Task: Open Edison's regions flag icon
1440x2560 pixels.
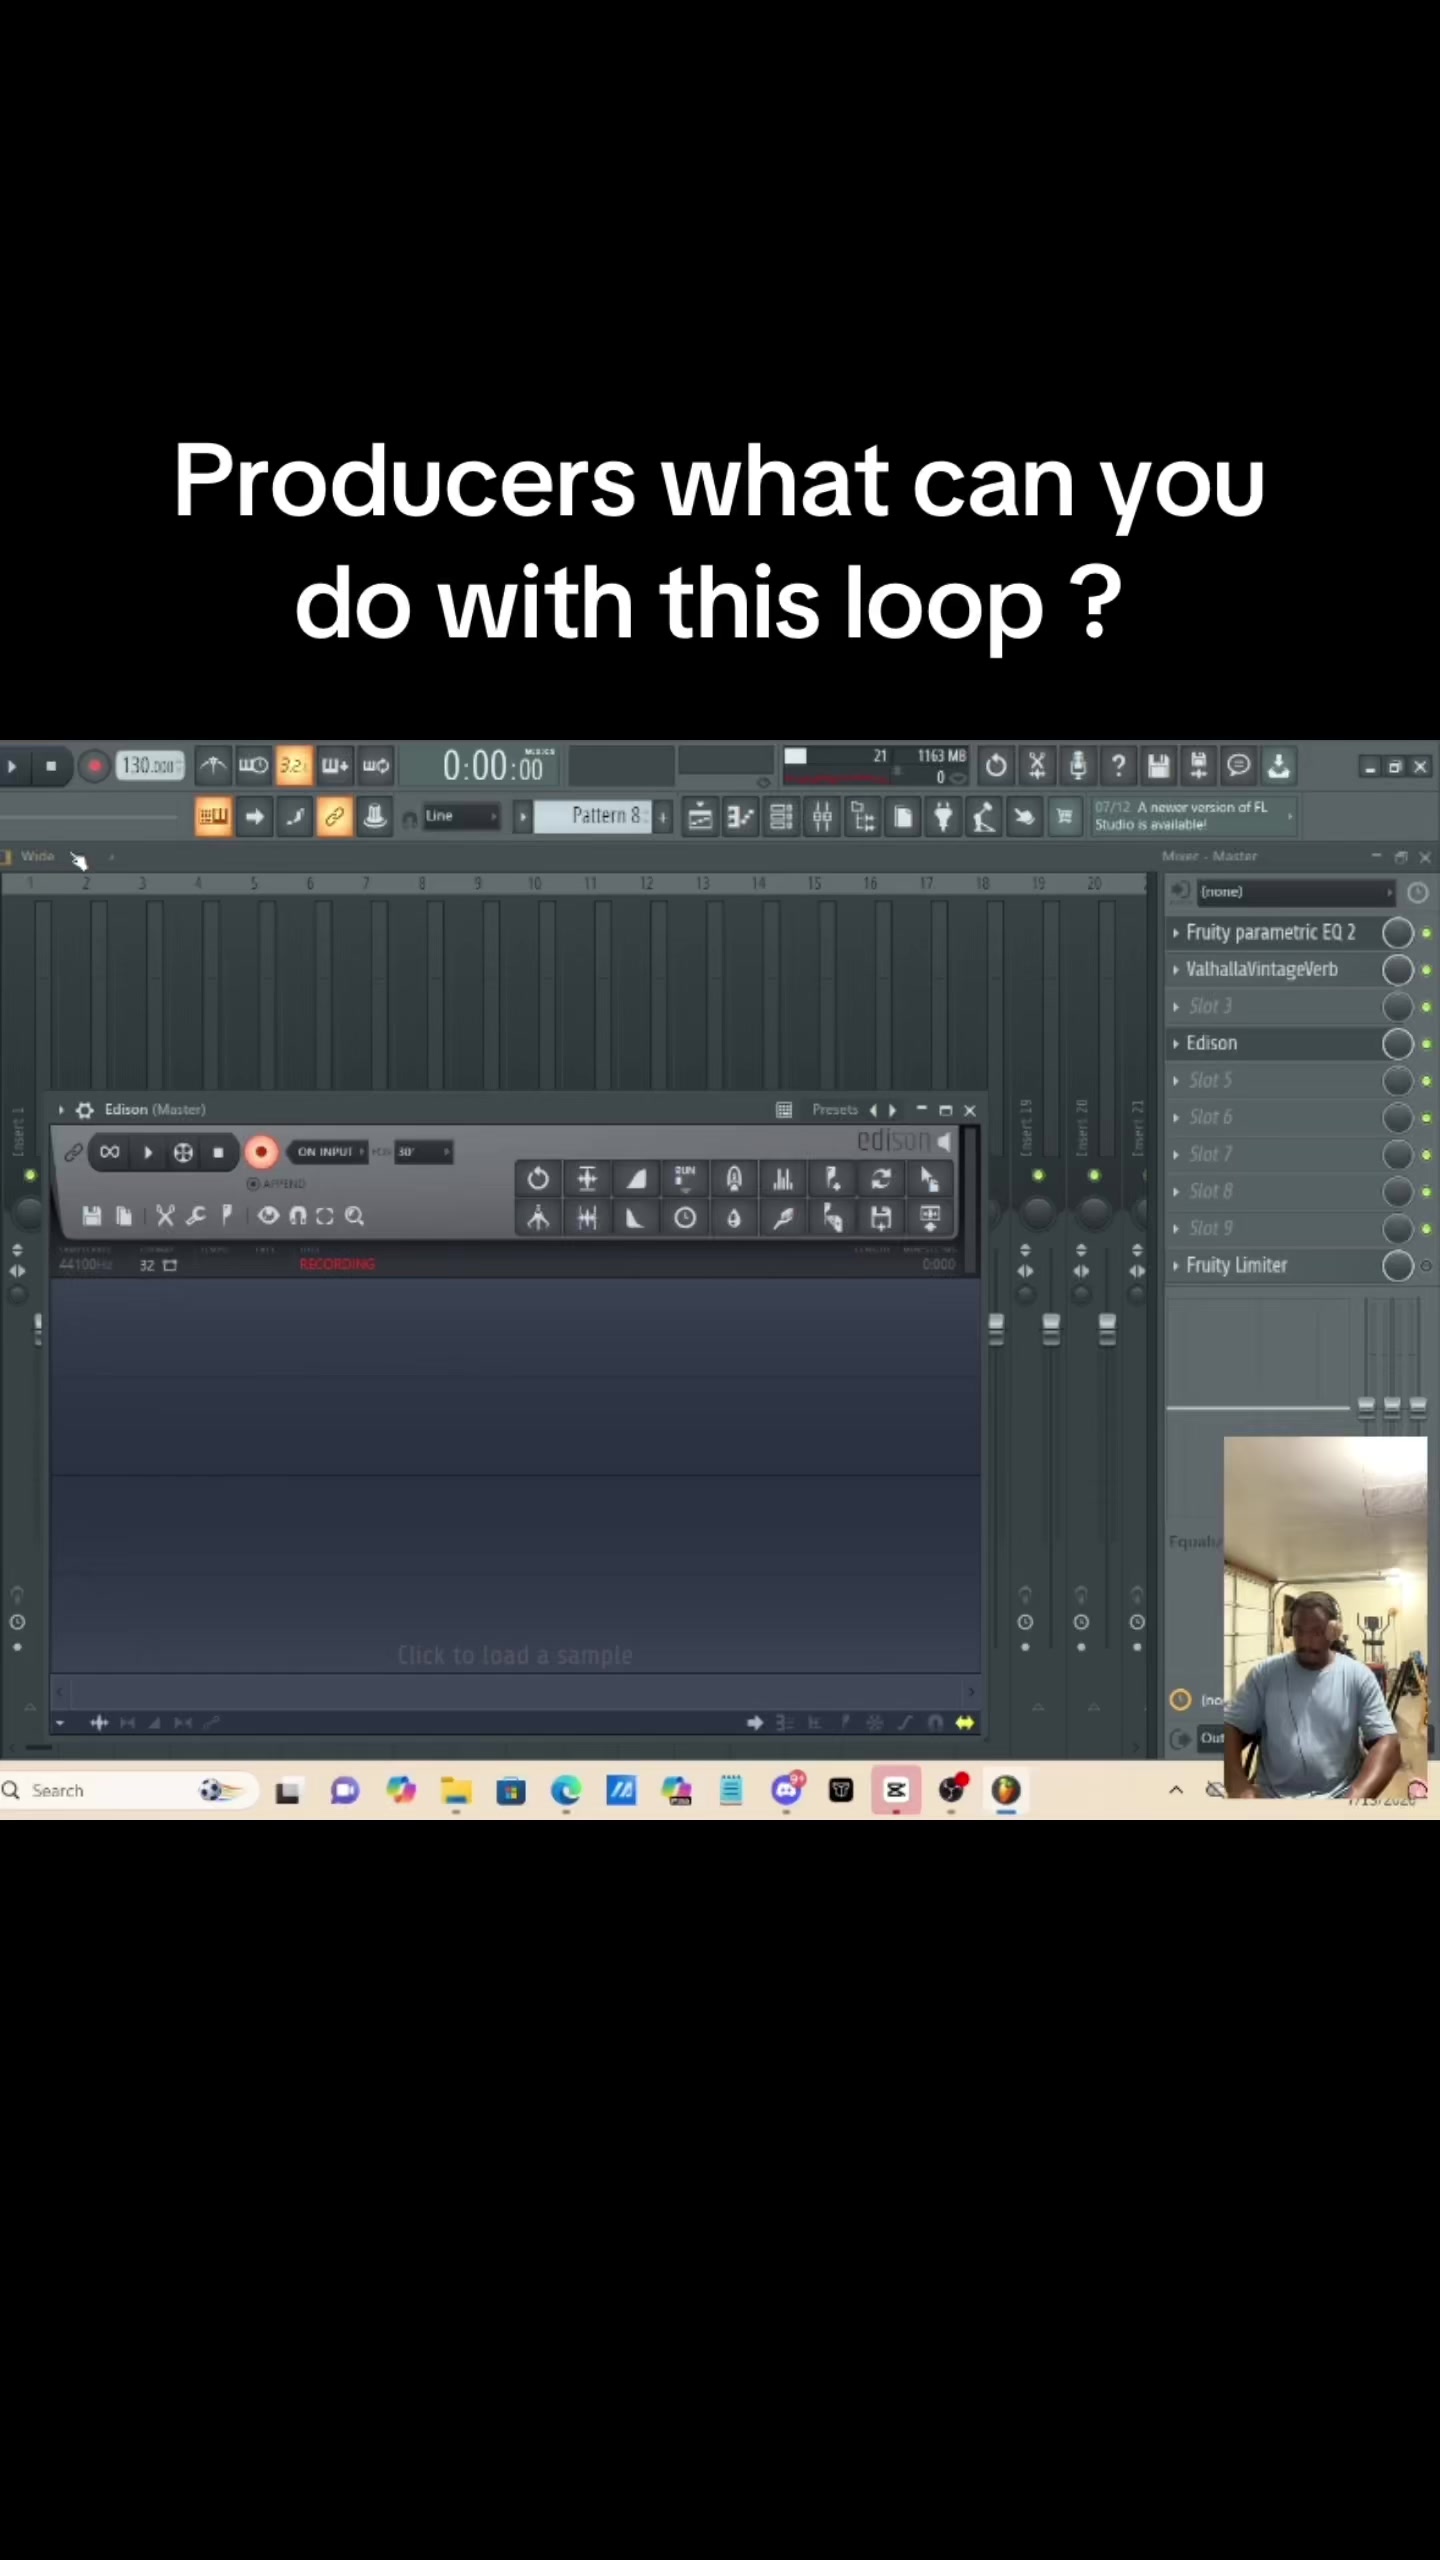Action: coord(227,1216)
